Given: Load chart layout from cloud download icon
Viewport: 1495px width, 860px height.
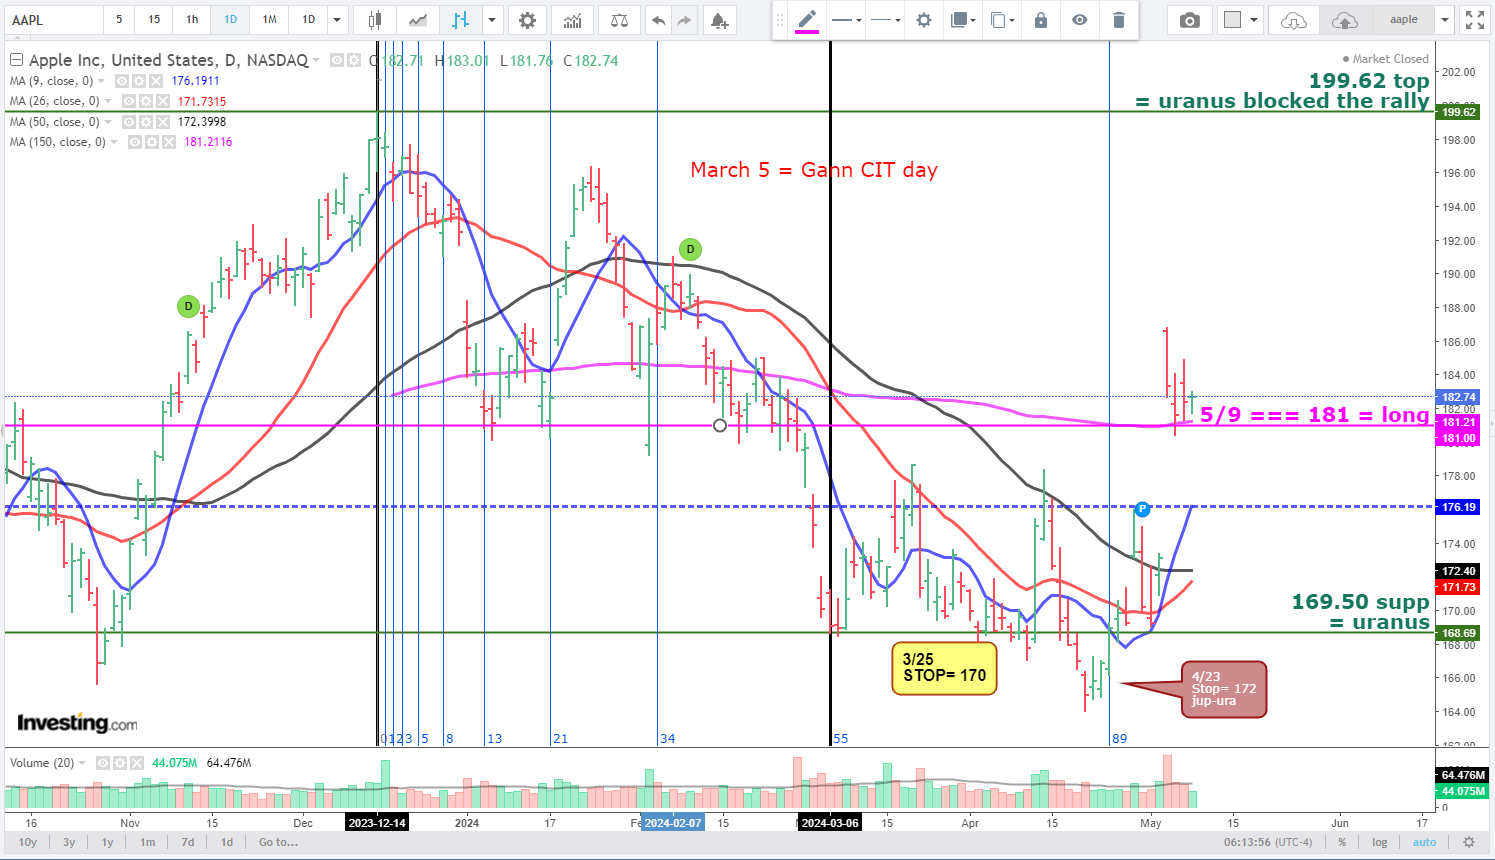Looking at the screenshot, I should pos(1293,20).
